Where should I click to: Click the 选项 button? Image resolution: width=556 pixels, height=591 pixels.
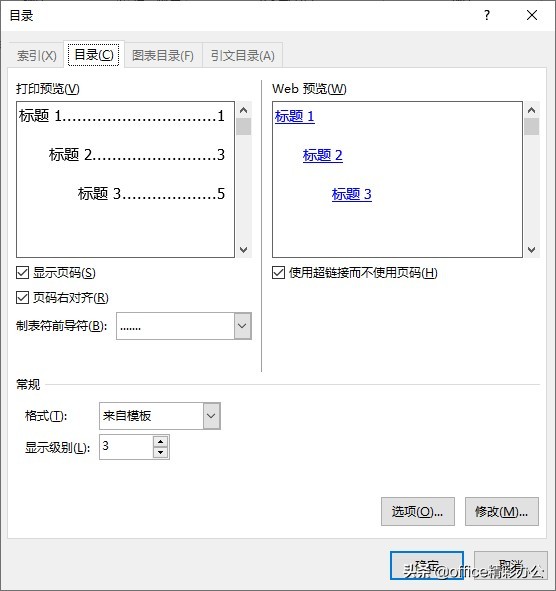418,511
